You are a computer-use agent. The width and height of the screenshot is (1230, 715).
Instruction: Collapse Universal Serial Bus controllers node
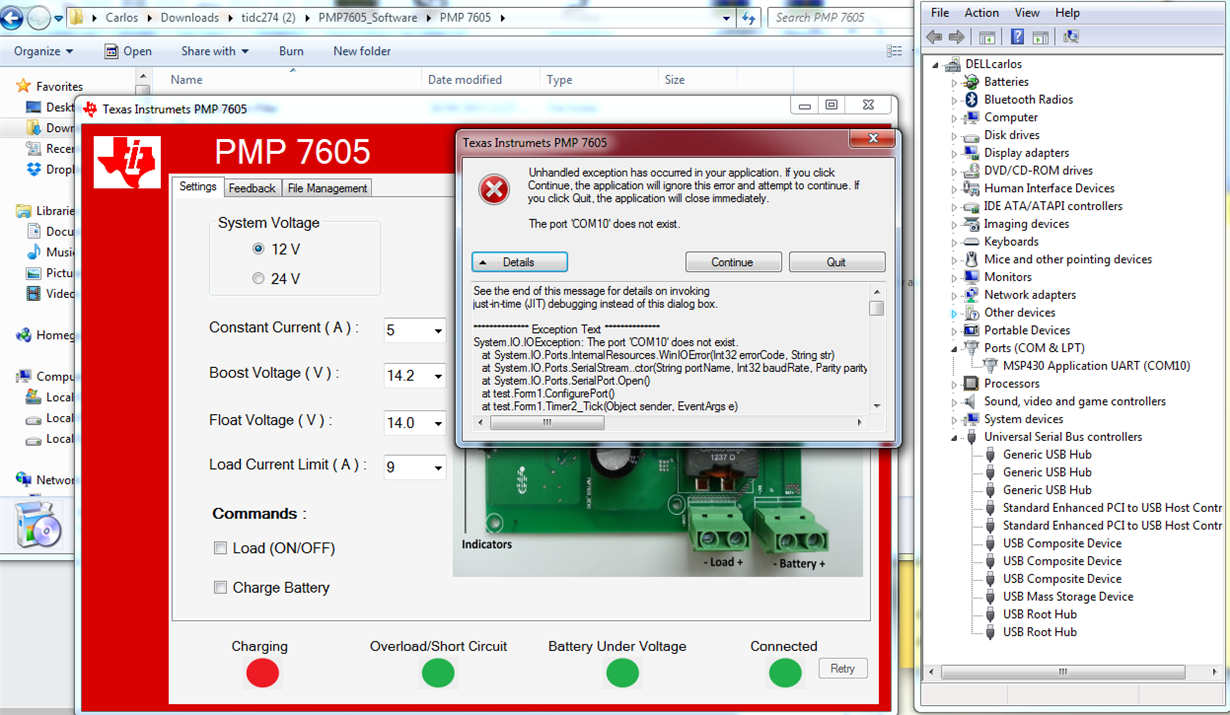pos(954,437)
